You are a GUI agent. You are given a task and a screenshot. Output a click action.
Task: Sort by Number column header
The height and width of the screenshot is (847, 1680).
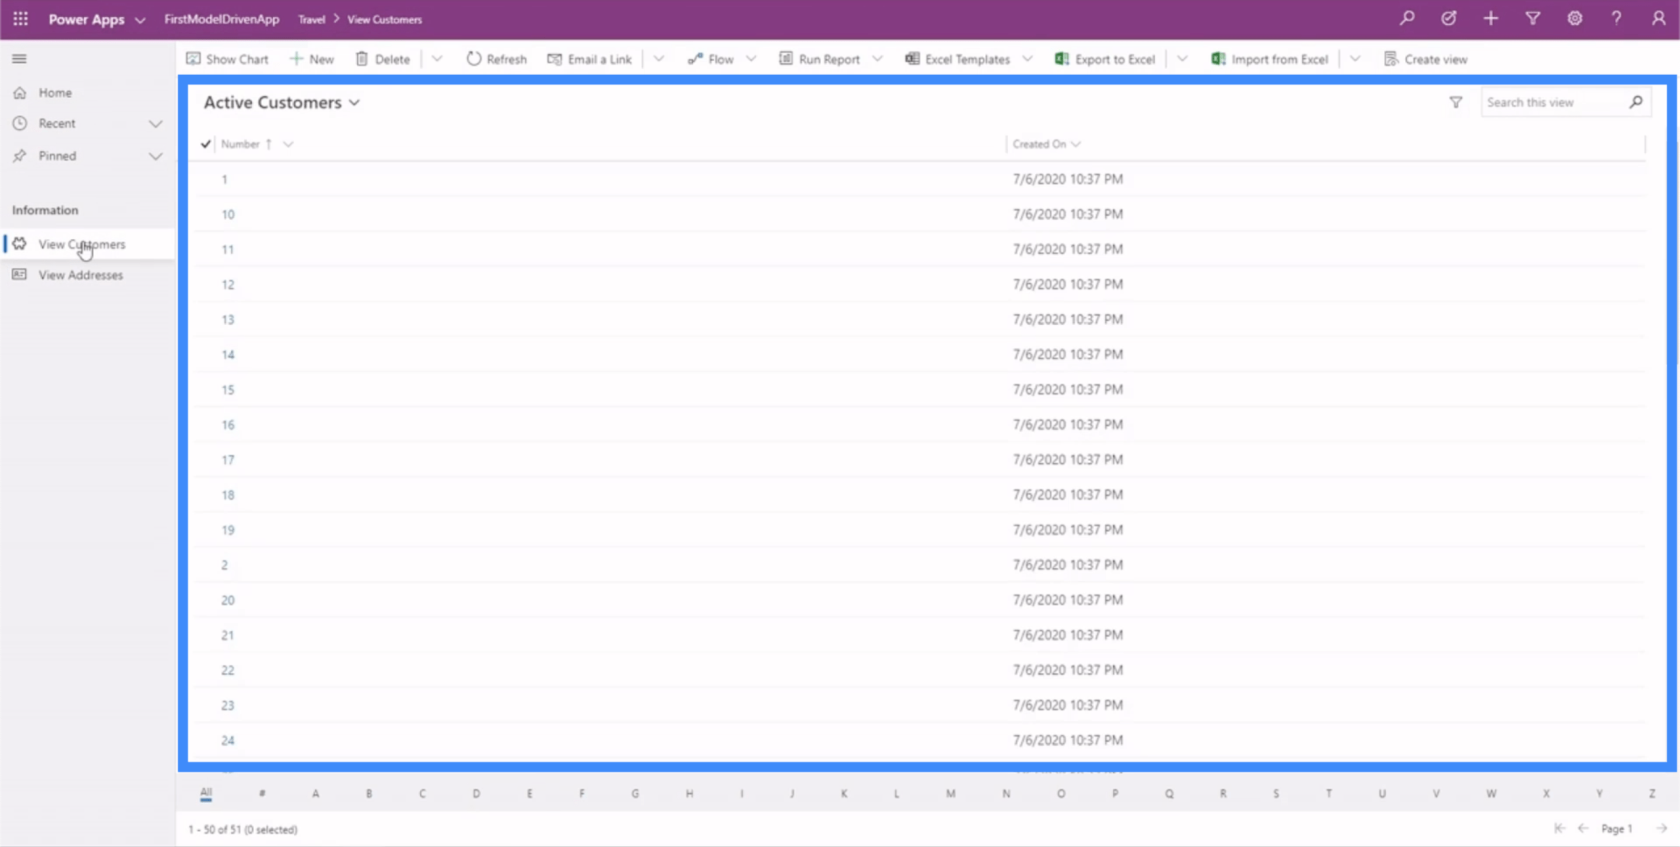click(240, 144)
